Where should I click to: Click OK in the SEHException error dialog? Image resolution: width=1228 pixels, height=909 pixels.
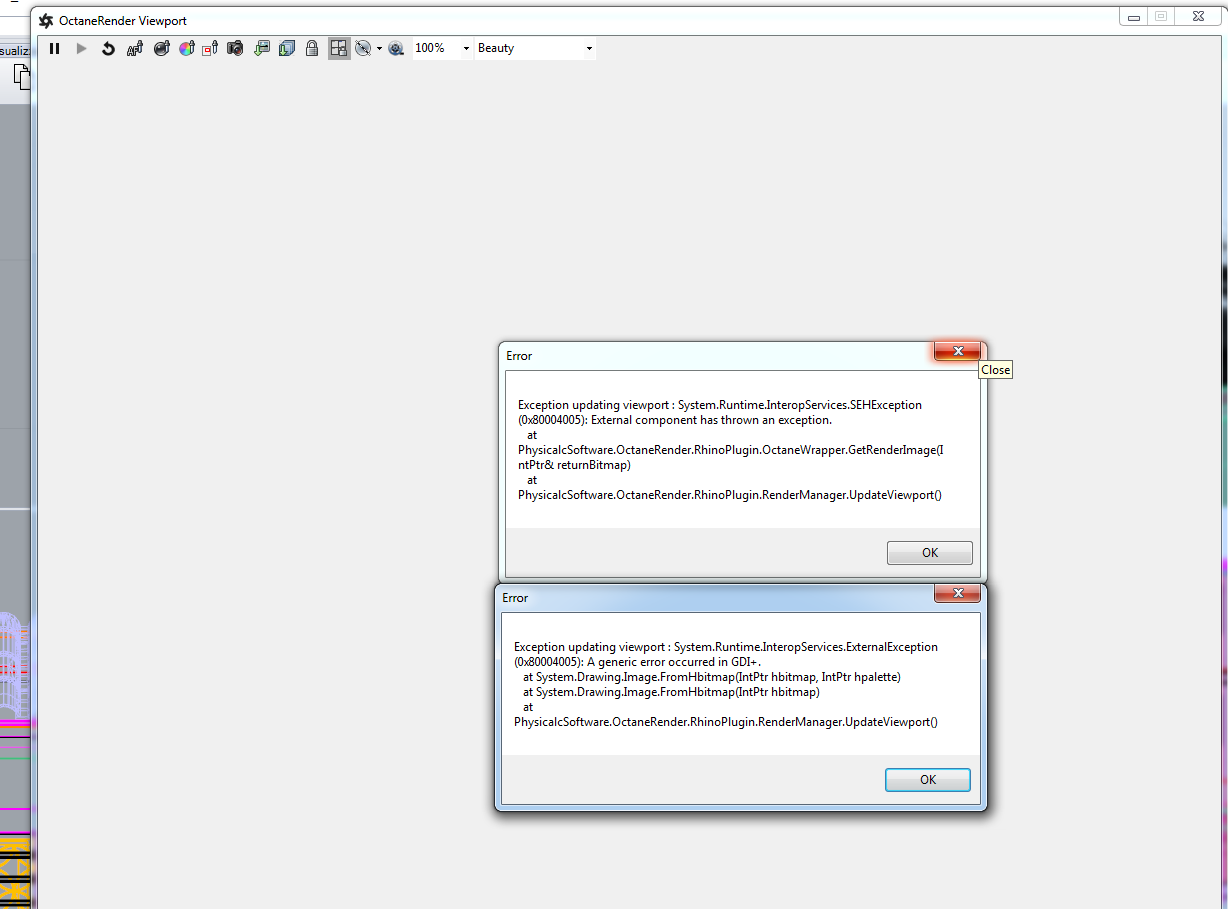(x=929, y=553)
